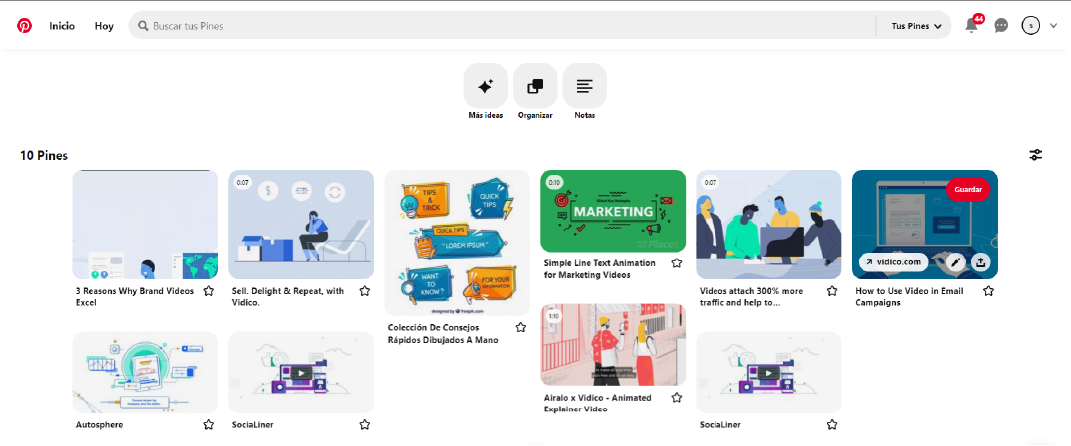Star the Videos attach 300% more traffic pin

(x=832, y=291)
